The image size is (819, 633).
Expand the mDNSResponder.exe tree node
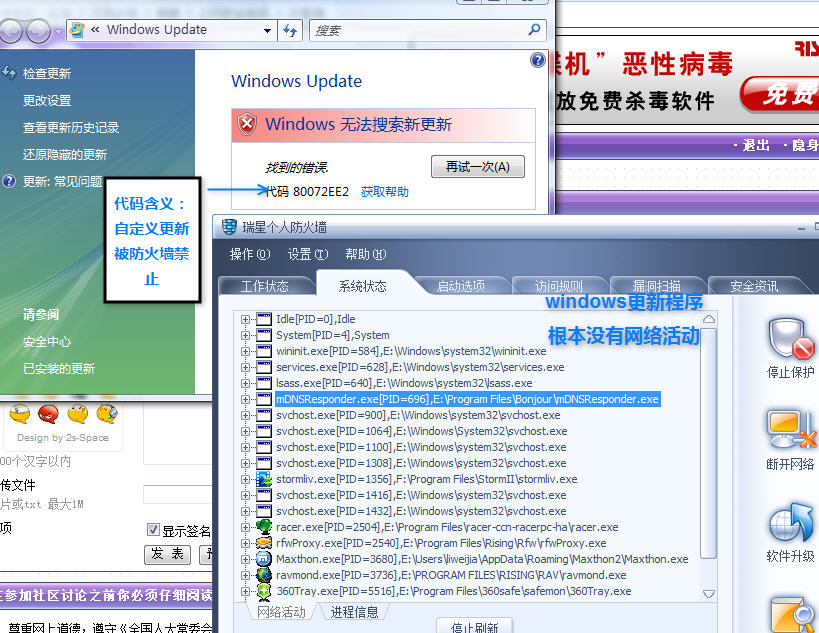[245, 399]
